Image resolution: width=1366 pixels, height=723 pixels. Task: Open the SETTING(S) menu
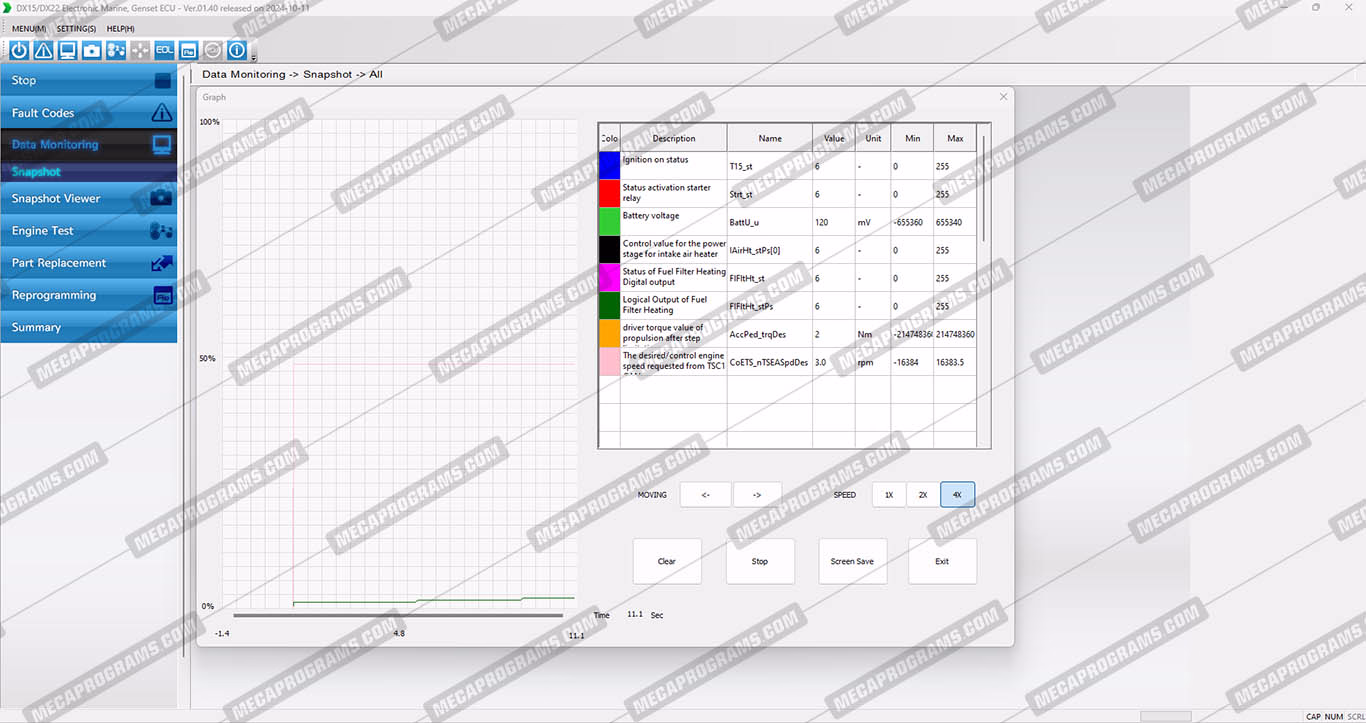[76, 29]
